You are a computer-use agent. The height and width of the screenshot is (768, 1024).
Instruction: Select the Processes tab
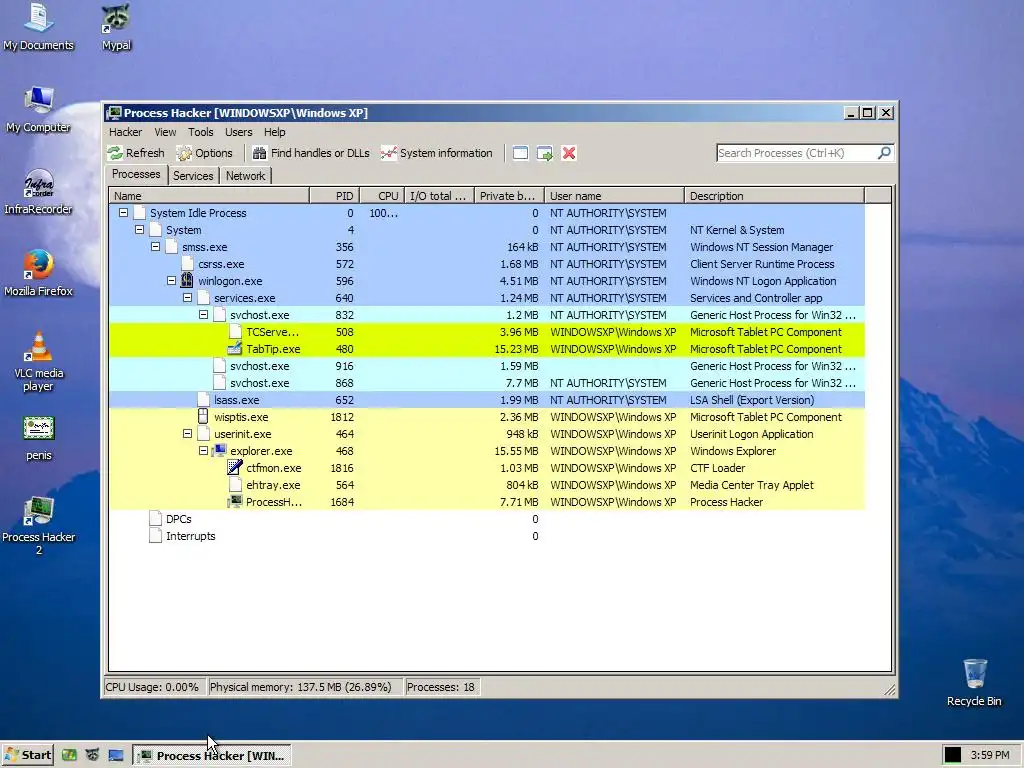[x=136, y=174]
